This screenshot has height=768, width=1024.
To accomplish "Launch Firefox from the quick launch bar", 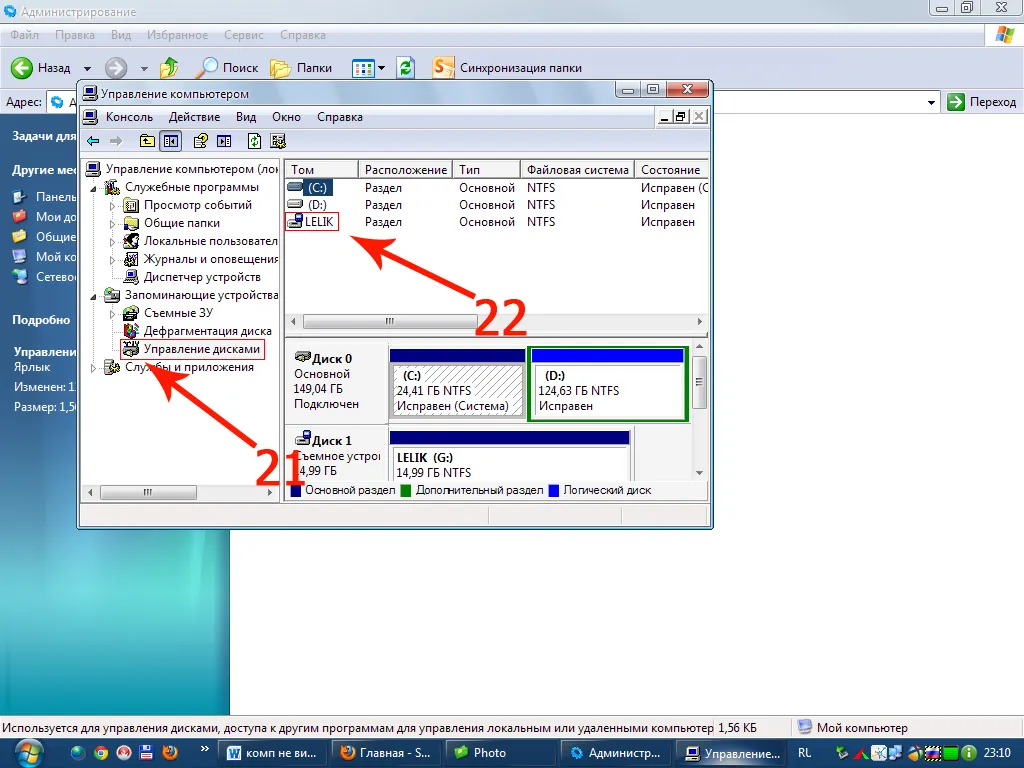I will pyautogui.click(x=170, y=752).
